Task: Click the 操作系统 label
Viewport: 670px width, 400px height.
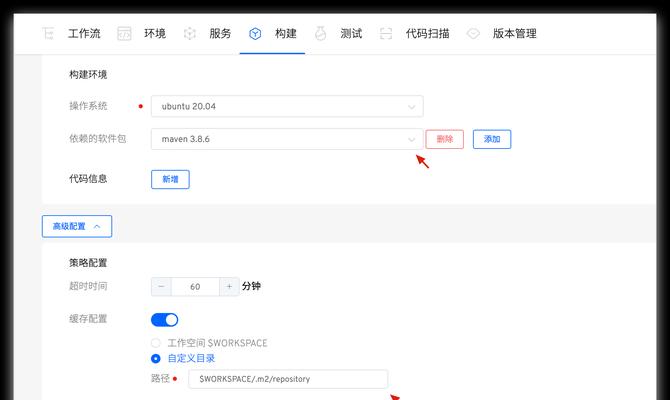Action: pos(88,106)
